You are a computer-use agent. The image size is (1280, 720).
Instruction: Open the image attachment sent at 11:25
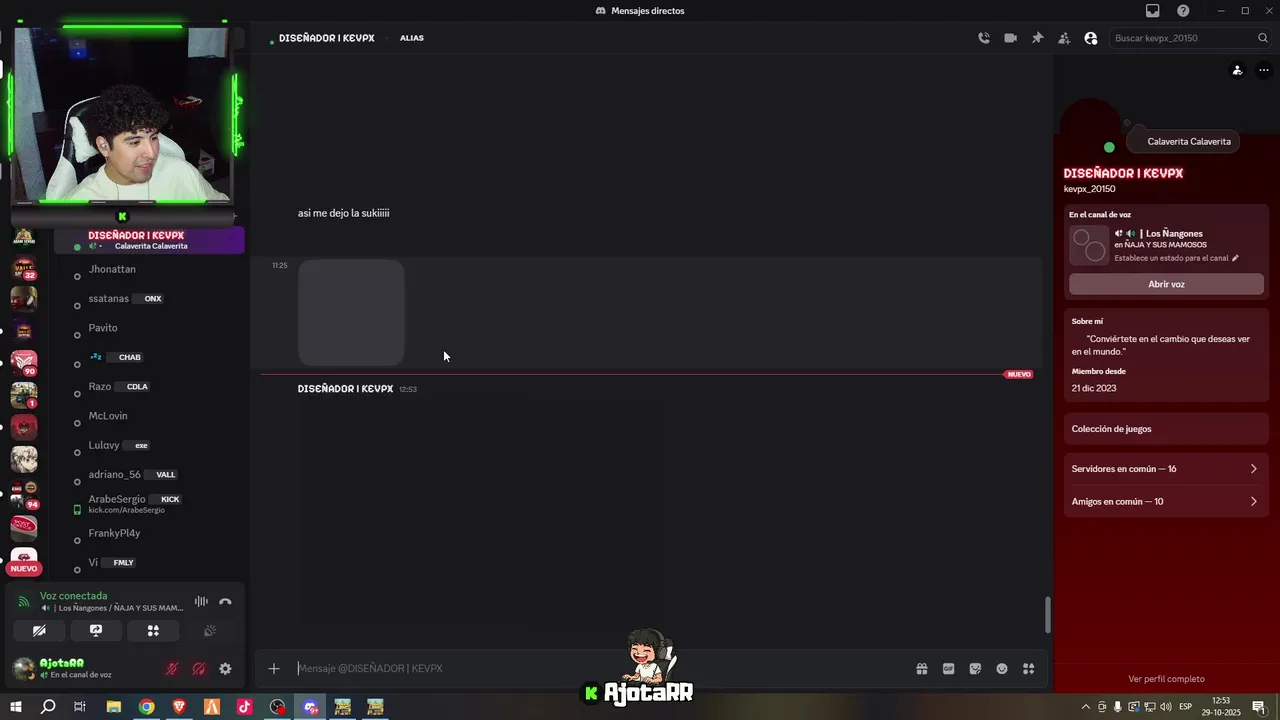[351, 313]
